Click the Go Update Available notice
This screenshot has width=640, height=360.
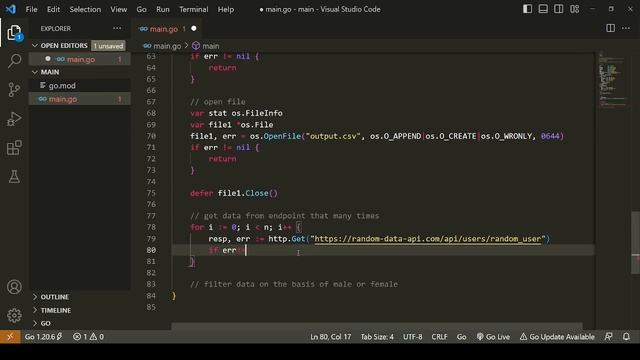pos(557,337)
